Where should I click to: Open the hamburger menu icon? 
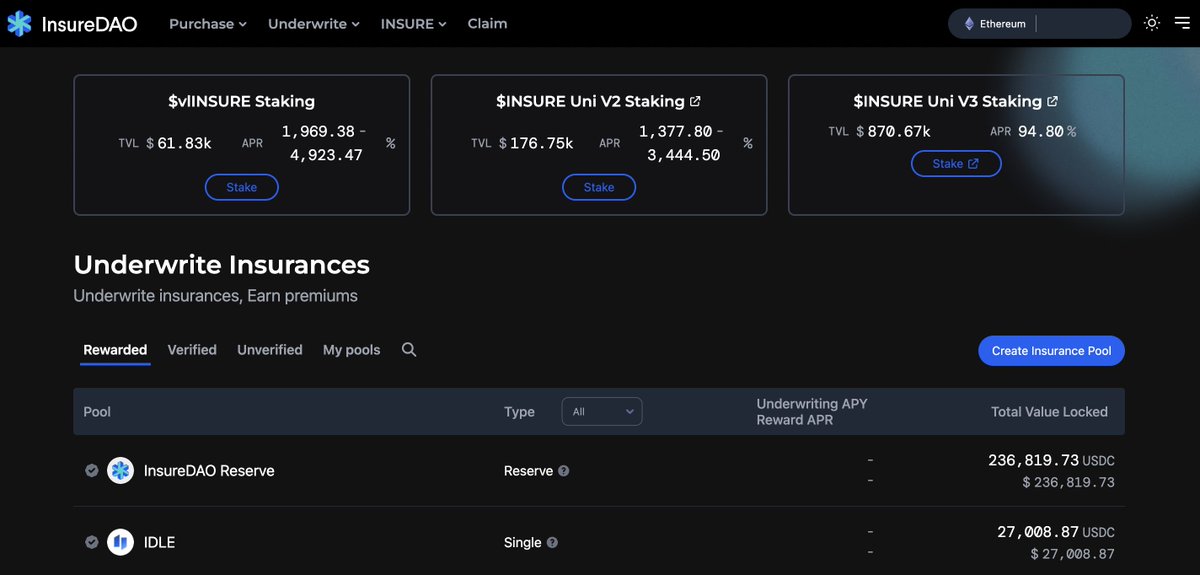point(1182,23)
